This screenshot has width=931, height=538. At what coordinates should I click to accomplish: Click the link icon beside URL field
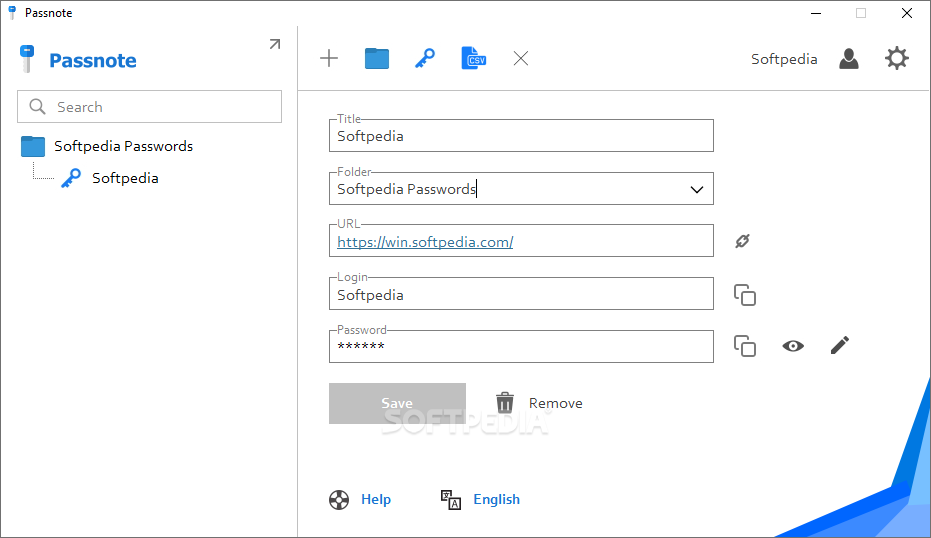click(x=742, y=240)
